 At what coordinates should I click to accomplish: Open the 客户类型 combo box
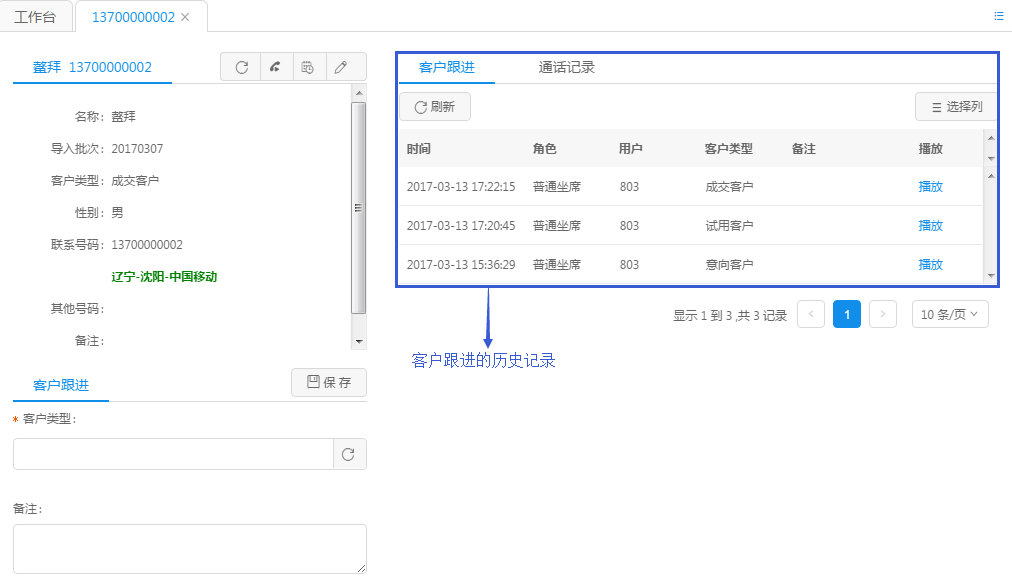pyautogui.click(x=173, y=454)
